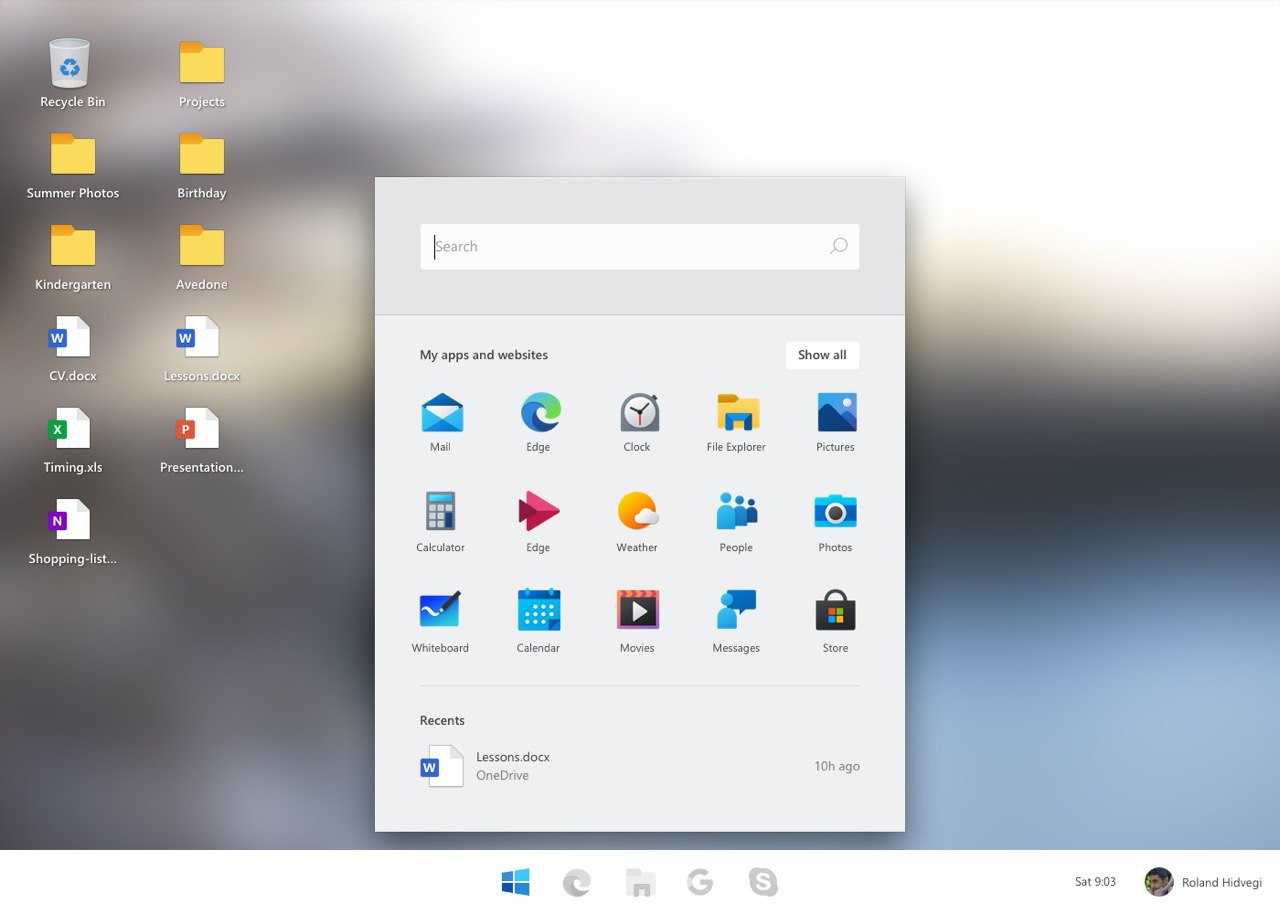This screenshot has width=1280, height=914.
Task: Open the Whiteboard app
Action: point(441,622)
